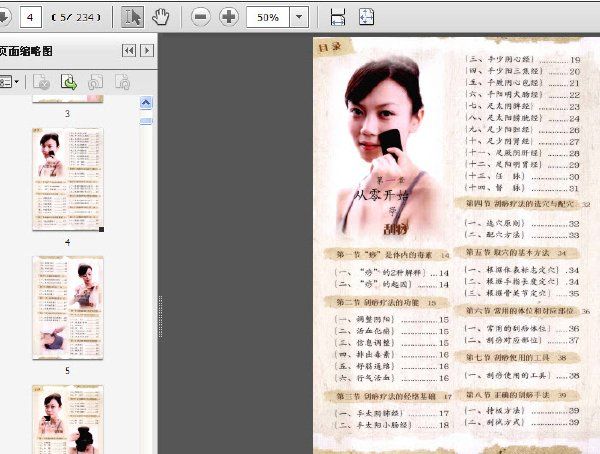Click the 目录 heading on the page

tap(329, 47)
